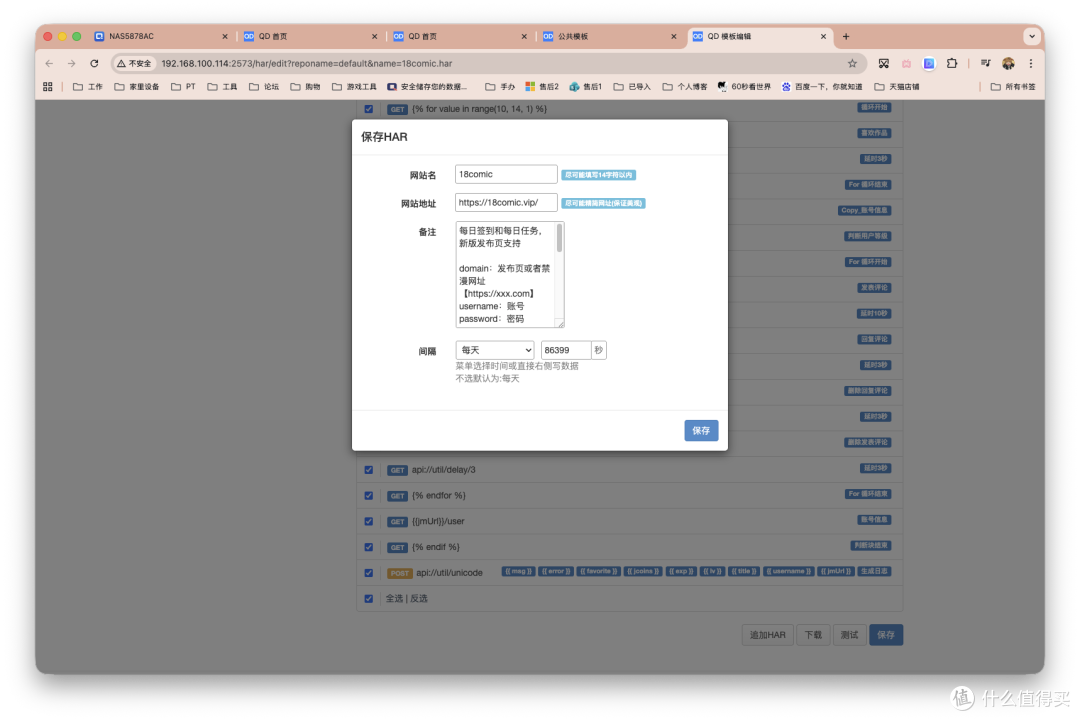Toggle checkbox for endfor row
The width and height of the screenshot is (1080, 721).
[x=368, y=496]
